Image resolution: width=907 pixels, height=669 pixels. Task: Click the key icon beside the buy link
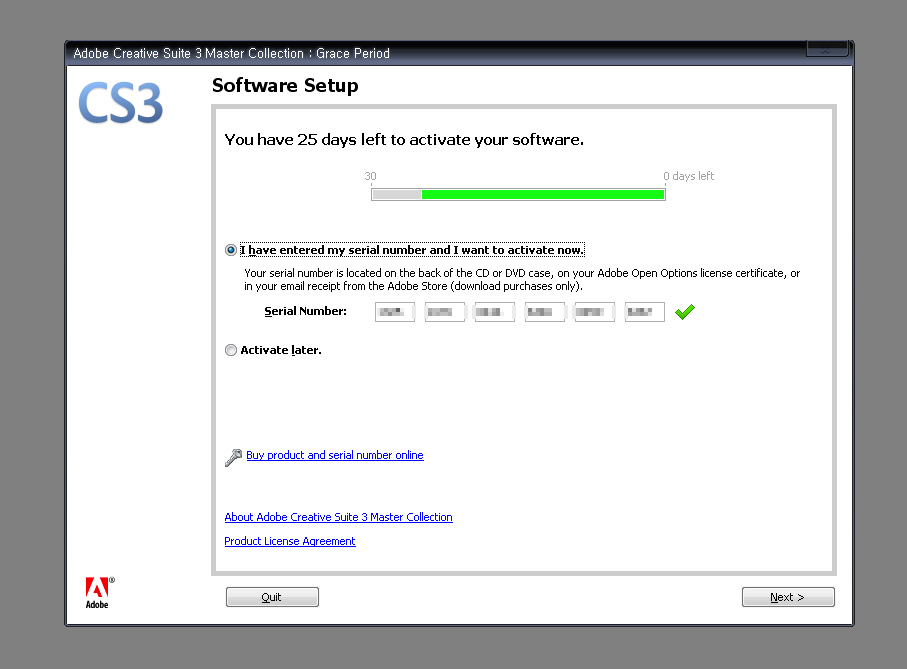[233, 457]
